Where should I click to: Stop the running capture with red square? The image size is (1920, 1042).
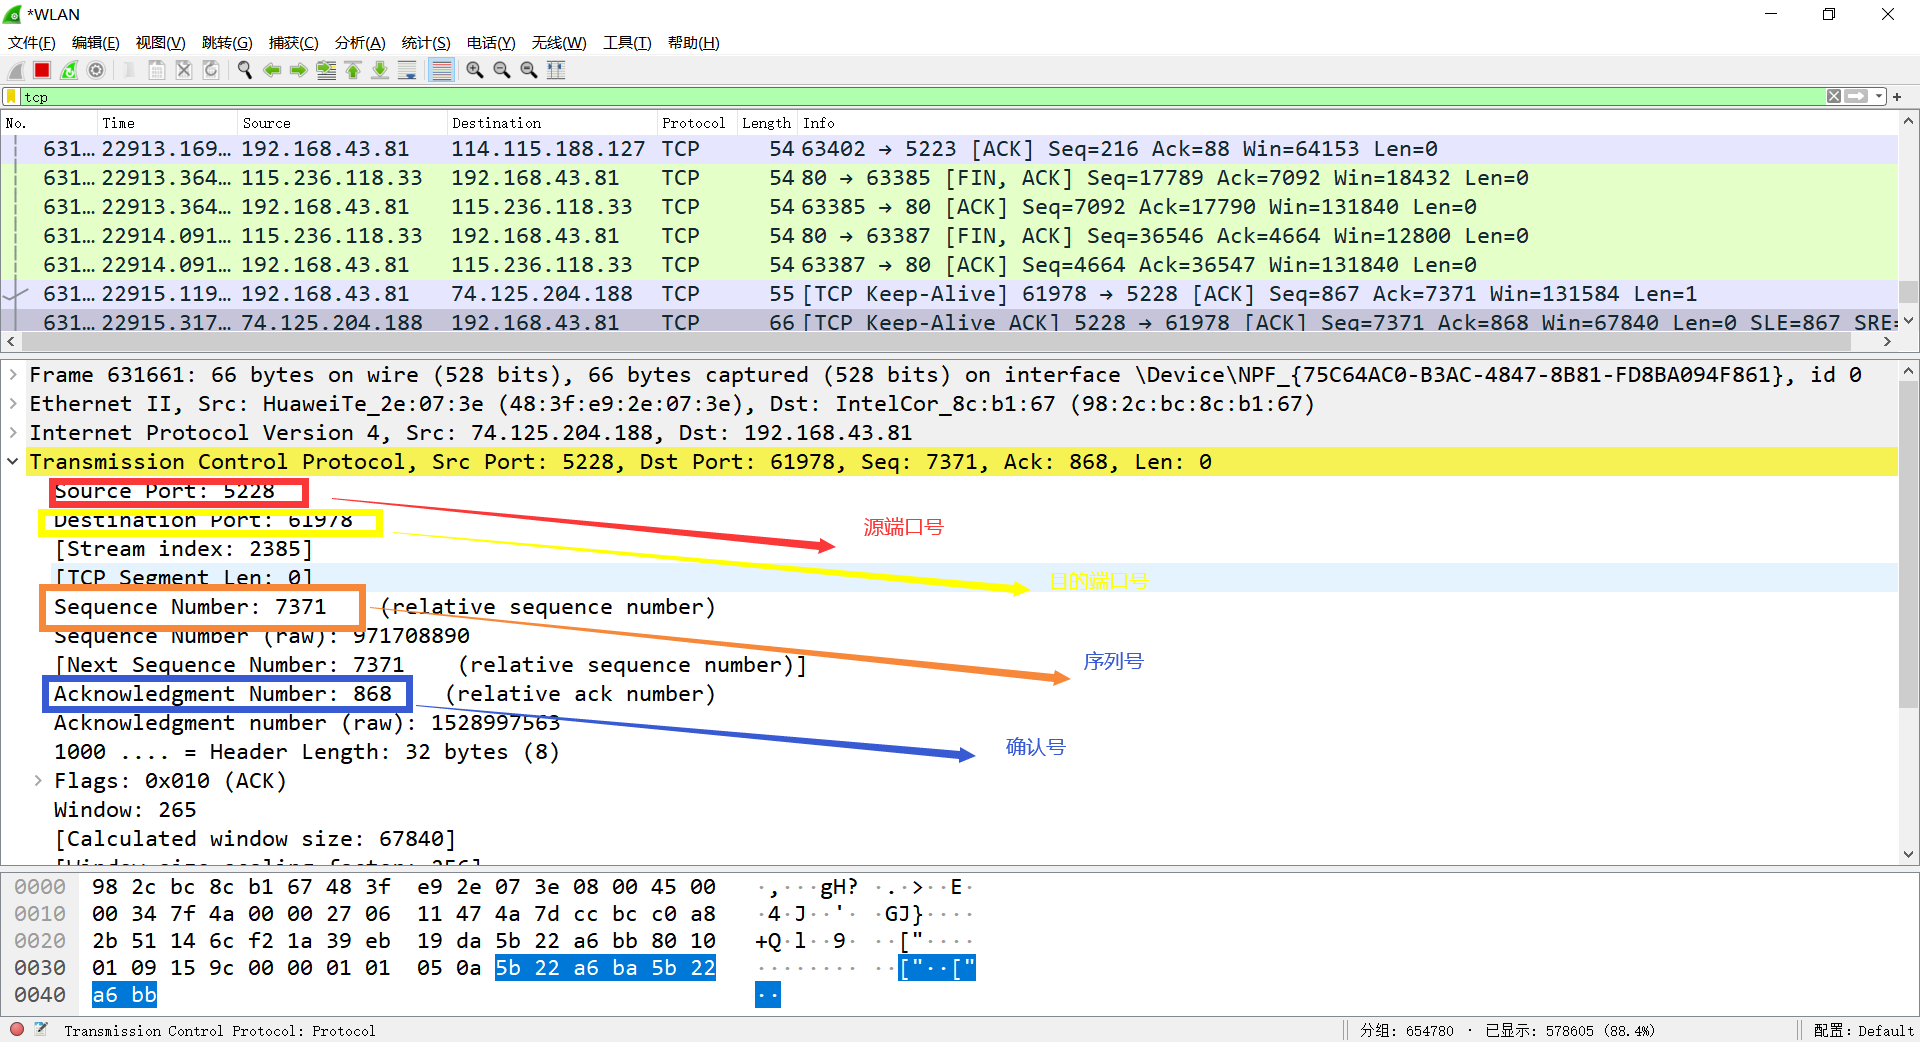coord(42,70)
